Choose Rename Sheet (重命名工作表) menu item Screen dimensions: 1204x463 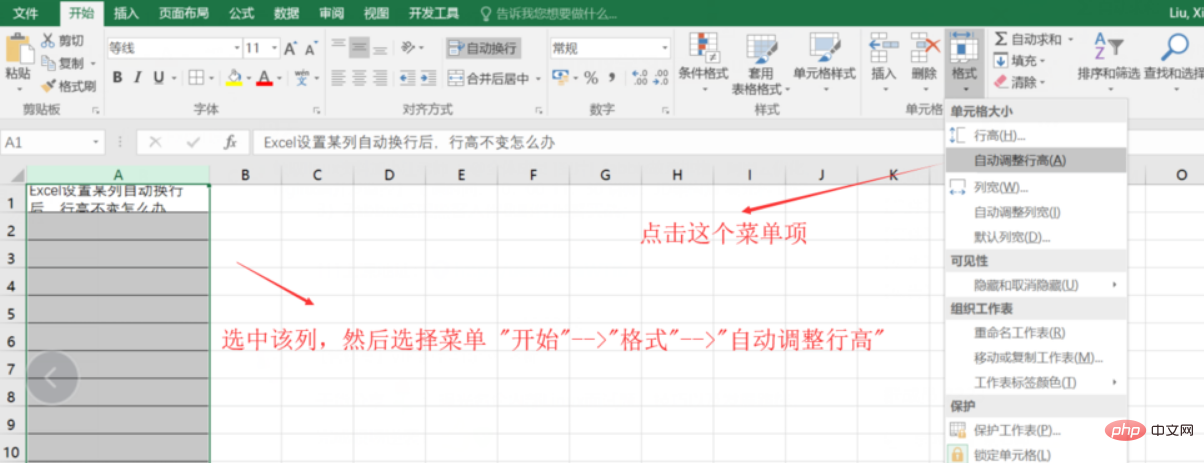[x=1036, y=332]
